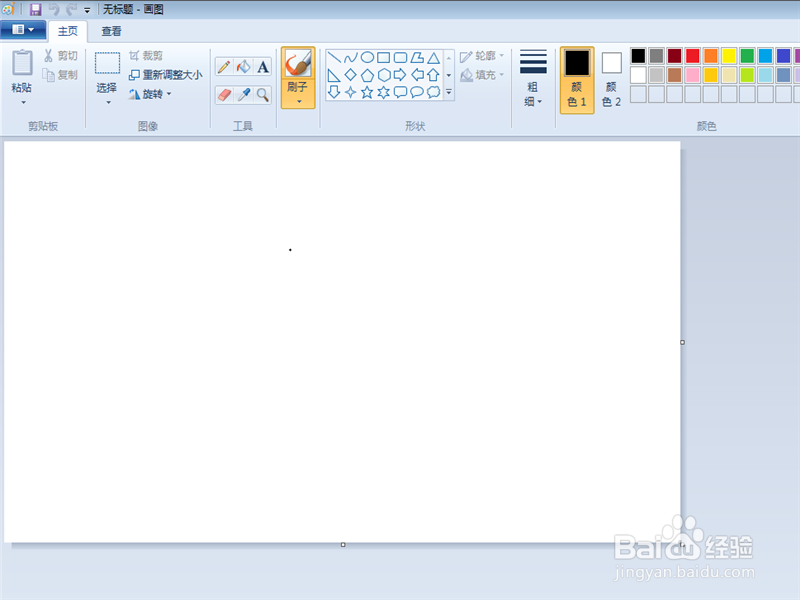Click the canvas bottom-edge resize handle

(x=343, y=544)
